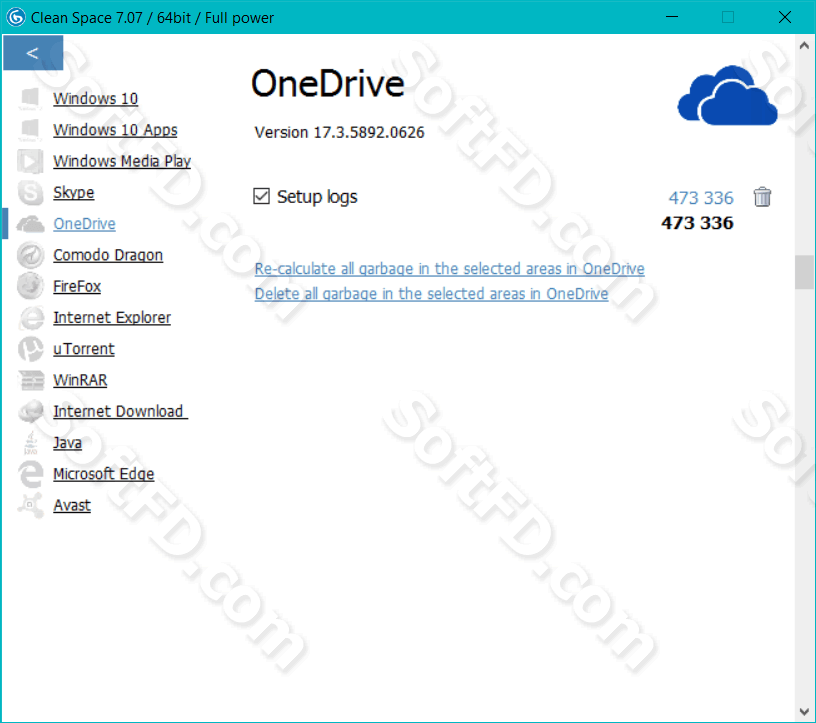Click the OneDrive page heading
This screenshot has height=723, width=816.
click(x=328, y=83)
